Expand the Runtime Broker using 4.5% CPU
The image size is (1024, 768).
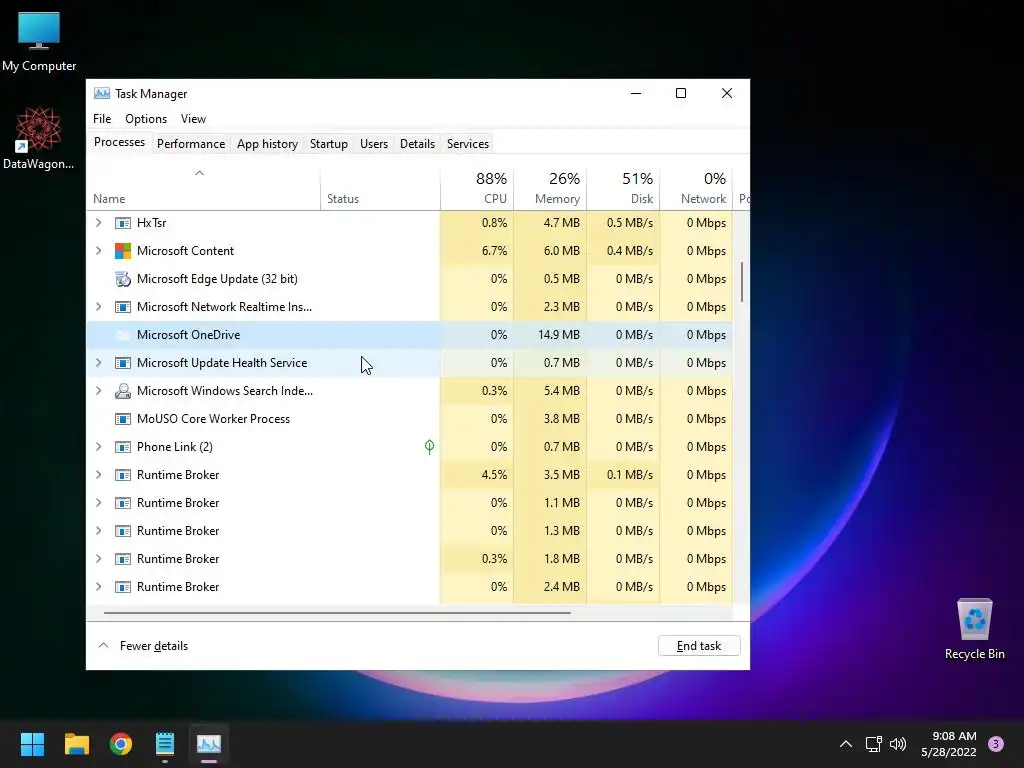coord(99,475)
